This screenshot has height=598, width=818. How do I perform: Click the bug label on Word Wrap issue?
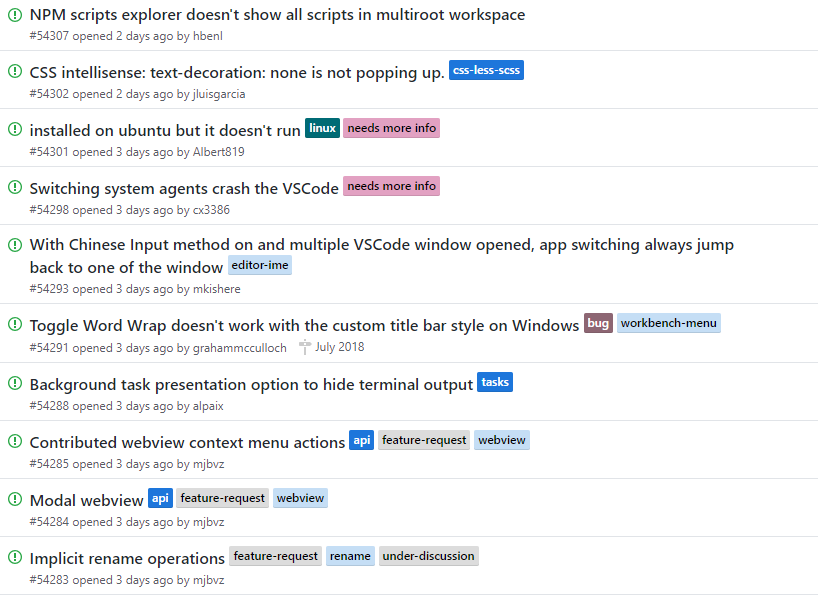coord(598,323)
